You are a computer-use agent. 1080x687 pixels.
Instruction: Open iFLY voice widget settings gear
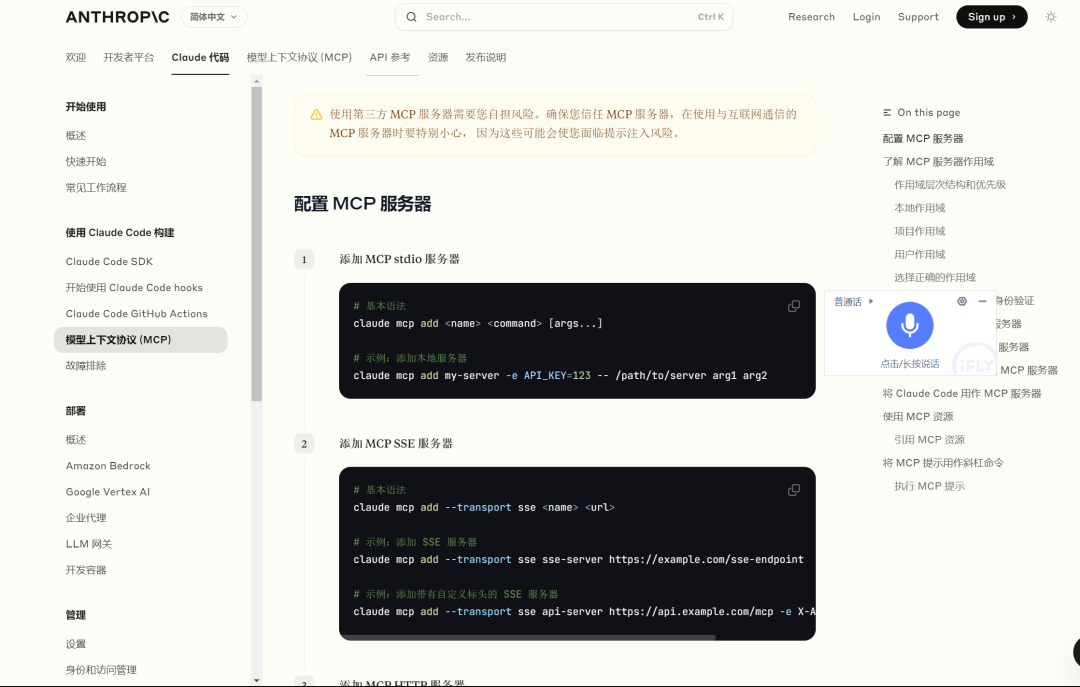(x=962, y=301)
